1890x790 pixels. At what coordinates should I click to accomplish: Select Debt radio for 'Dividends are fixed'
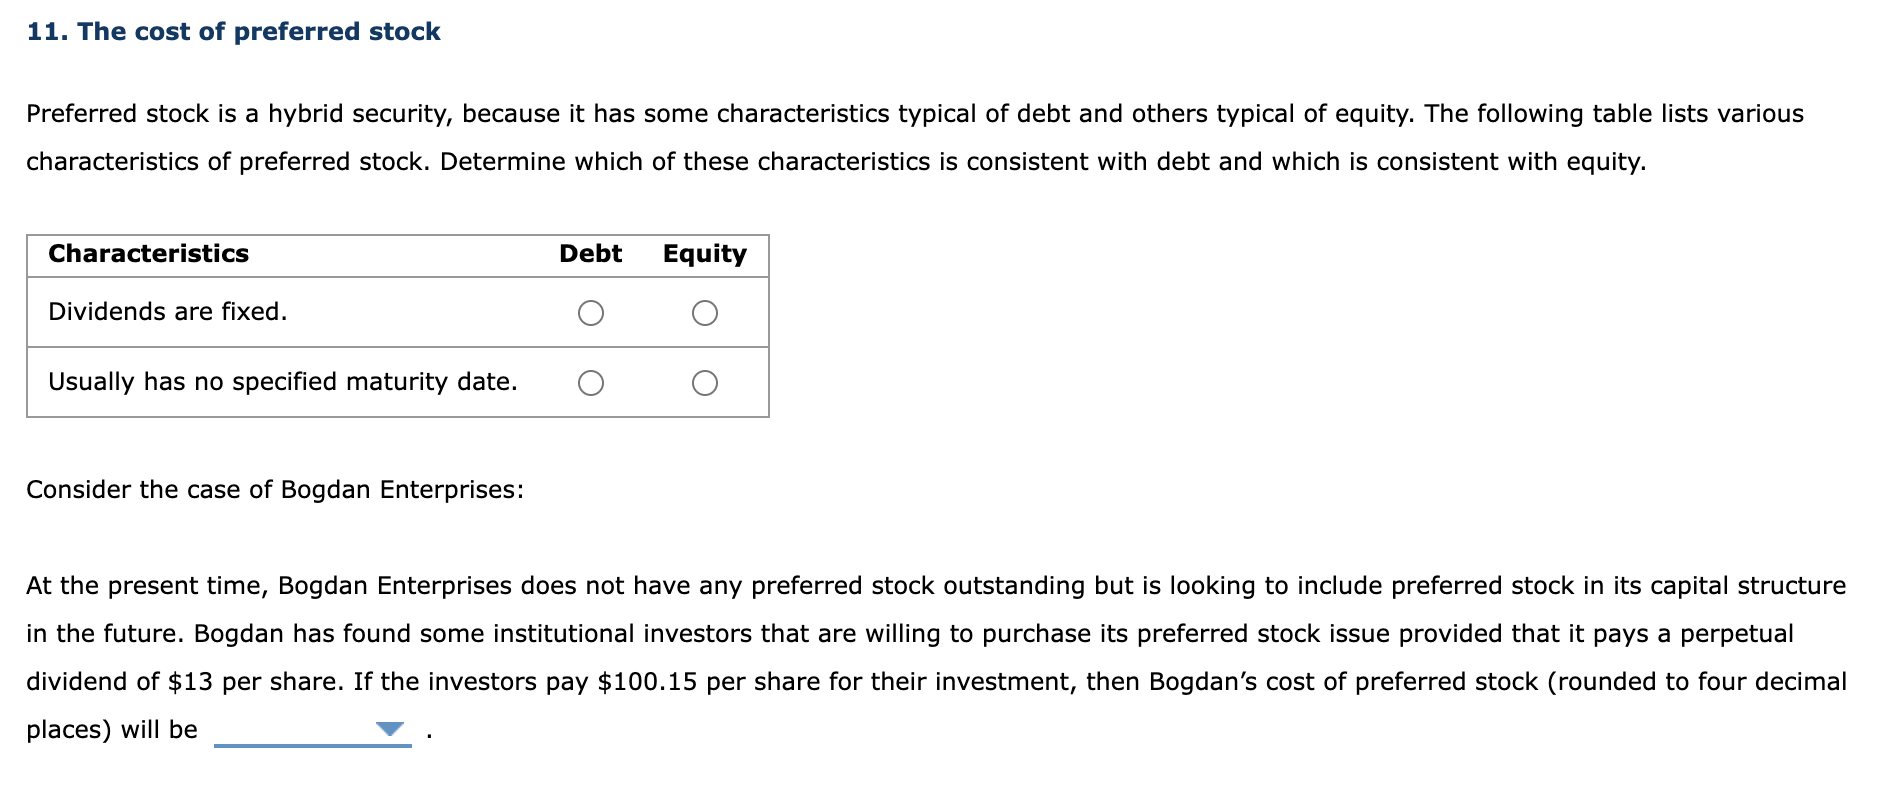pos(592,313)
